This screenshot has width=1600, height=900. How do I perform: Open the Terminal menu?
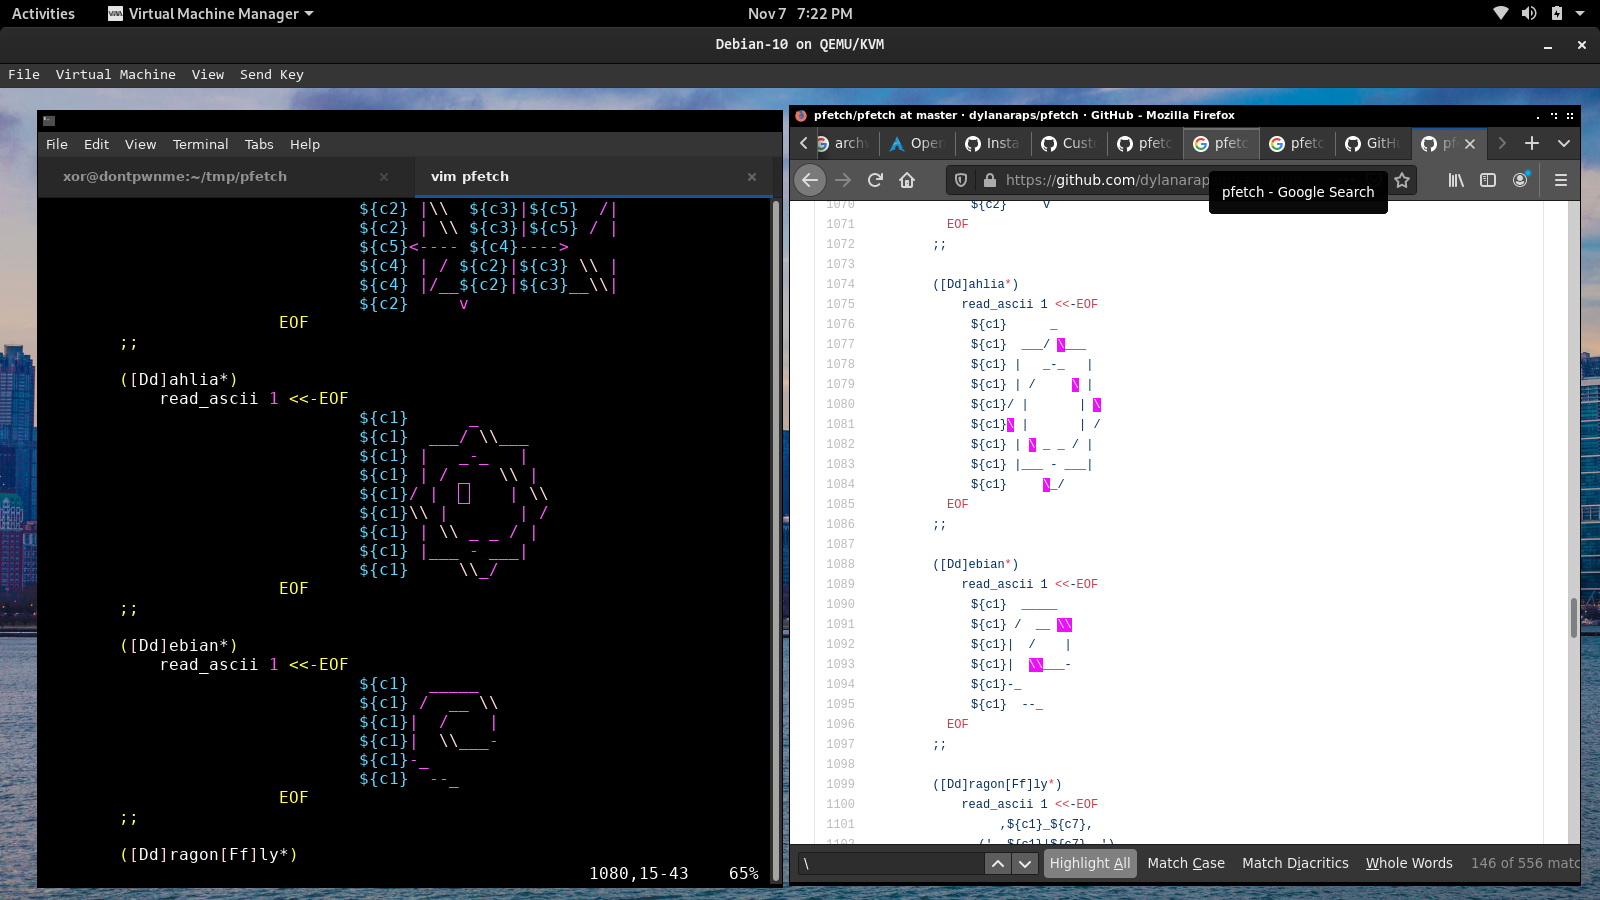tap(200, 144)
